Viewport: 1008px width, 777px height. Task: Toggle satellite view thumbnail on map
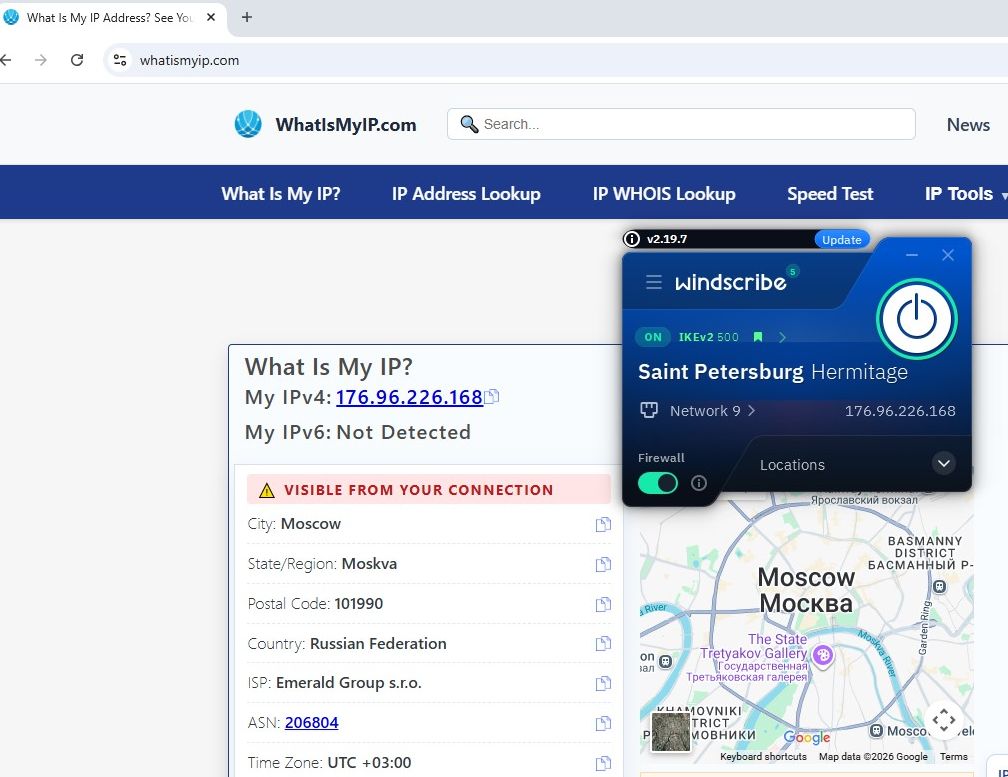tap(671, 731)
